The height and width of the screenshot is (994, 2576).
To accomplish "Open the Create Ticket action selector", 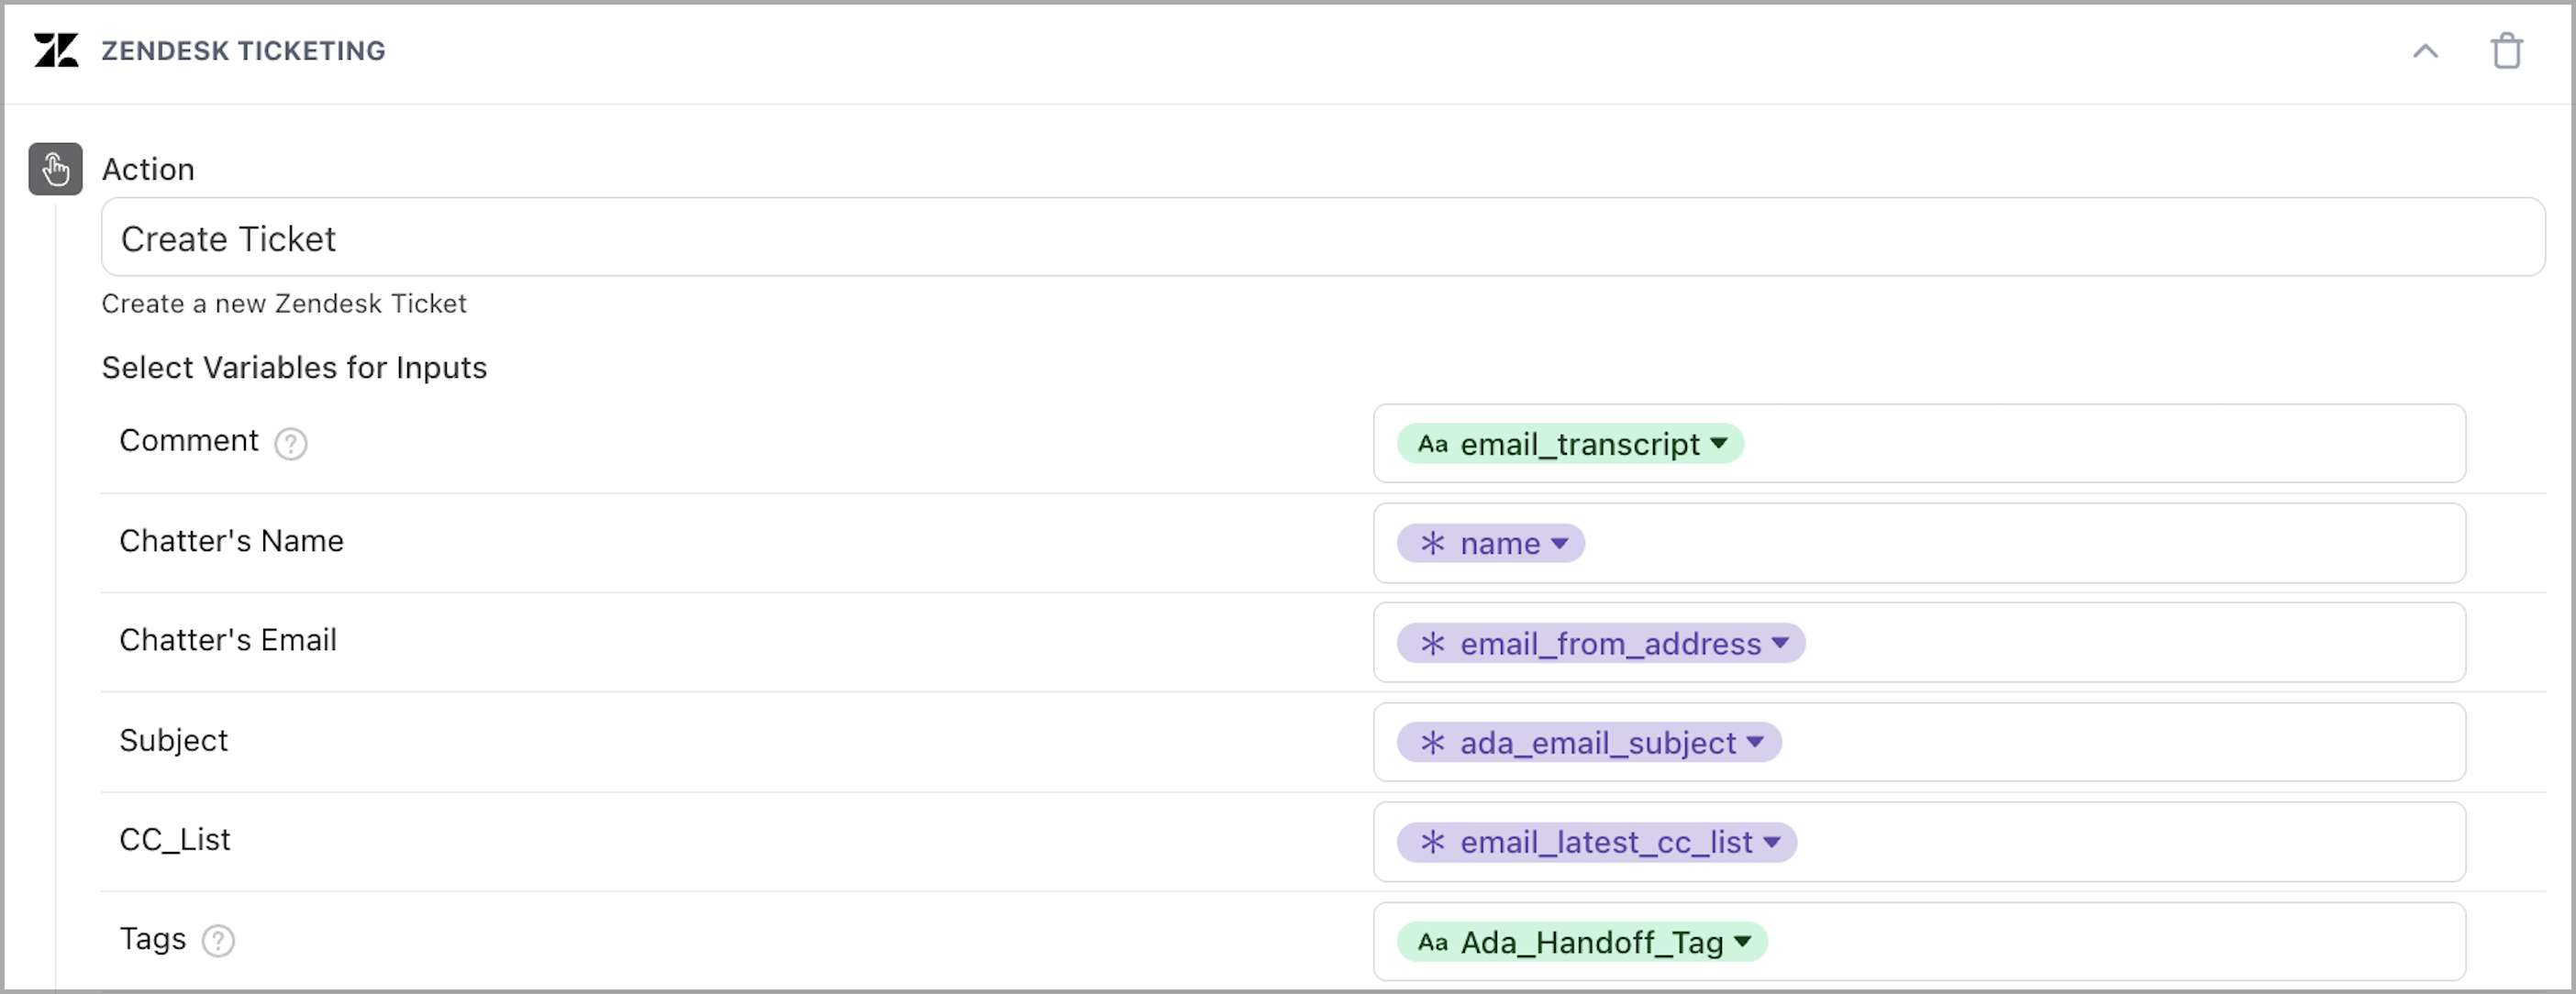I will [x=1322, y=238].
